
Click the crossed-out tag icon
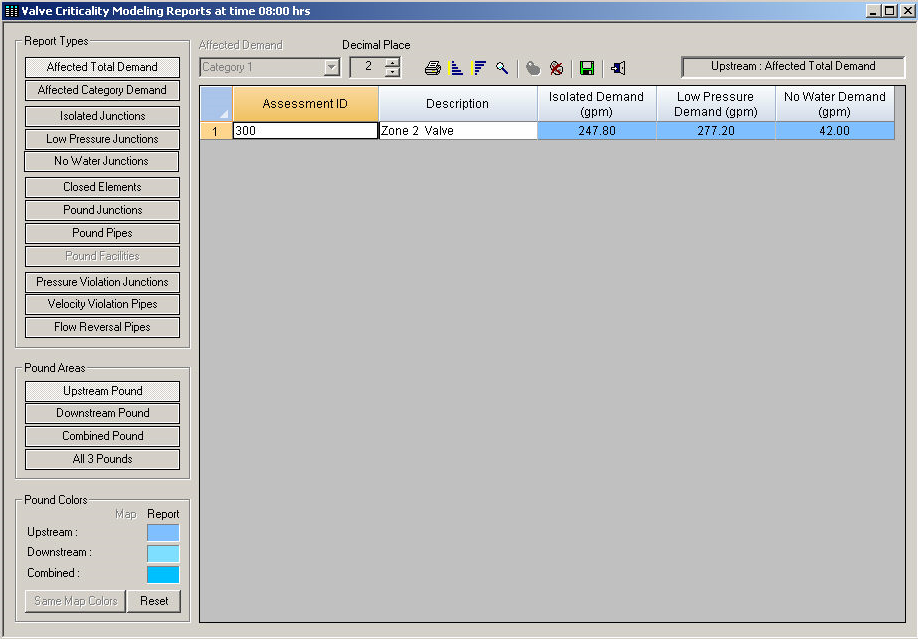[556, 68]
